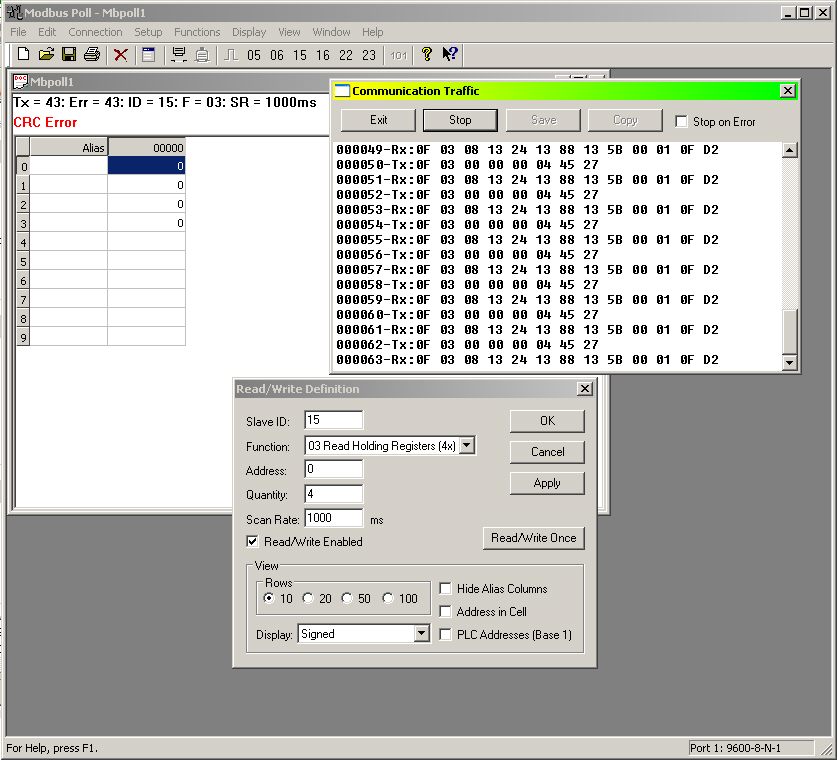The height and width of the screenshot is (760, 837).
Task: Click the traffic log scrollbar up arrow
Action: tap(789, 150)
